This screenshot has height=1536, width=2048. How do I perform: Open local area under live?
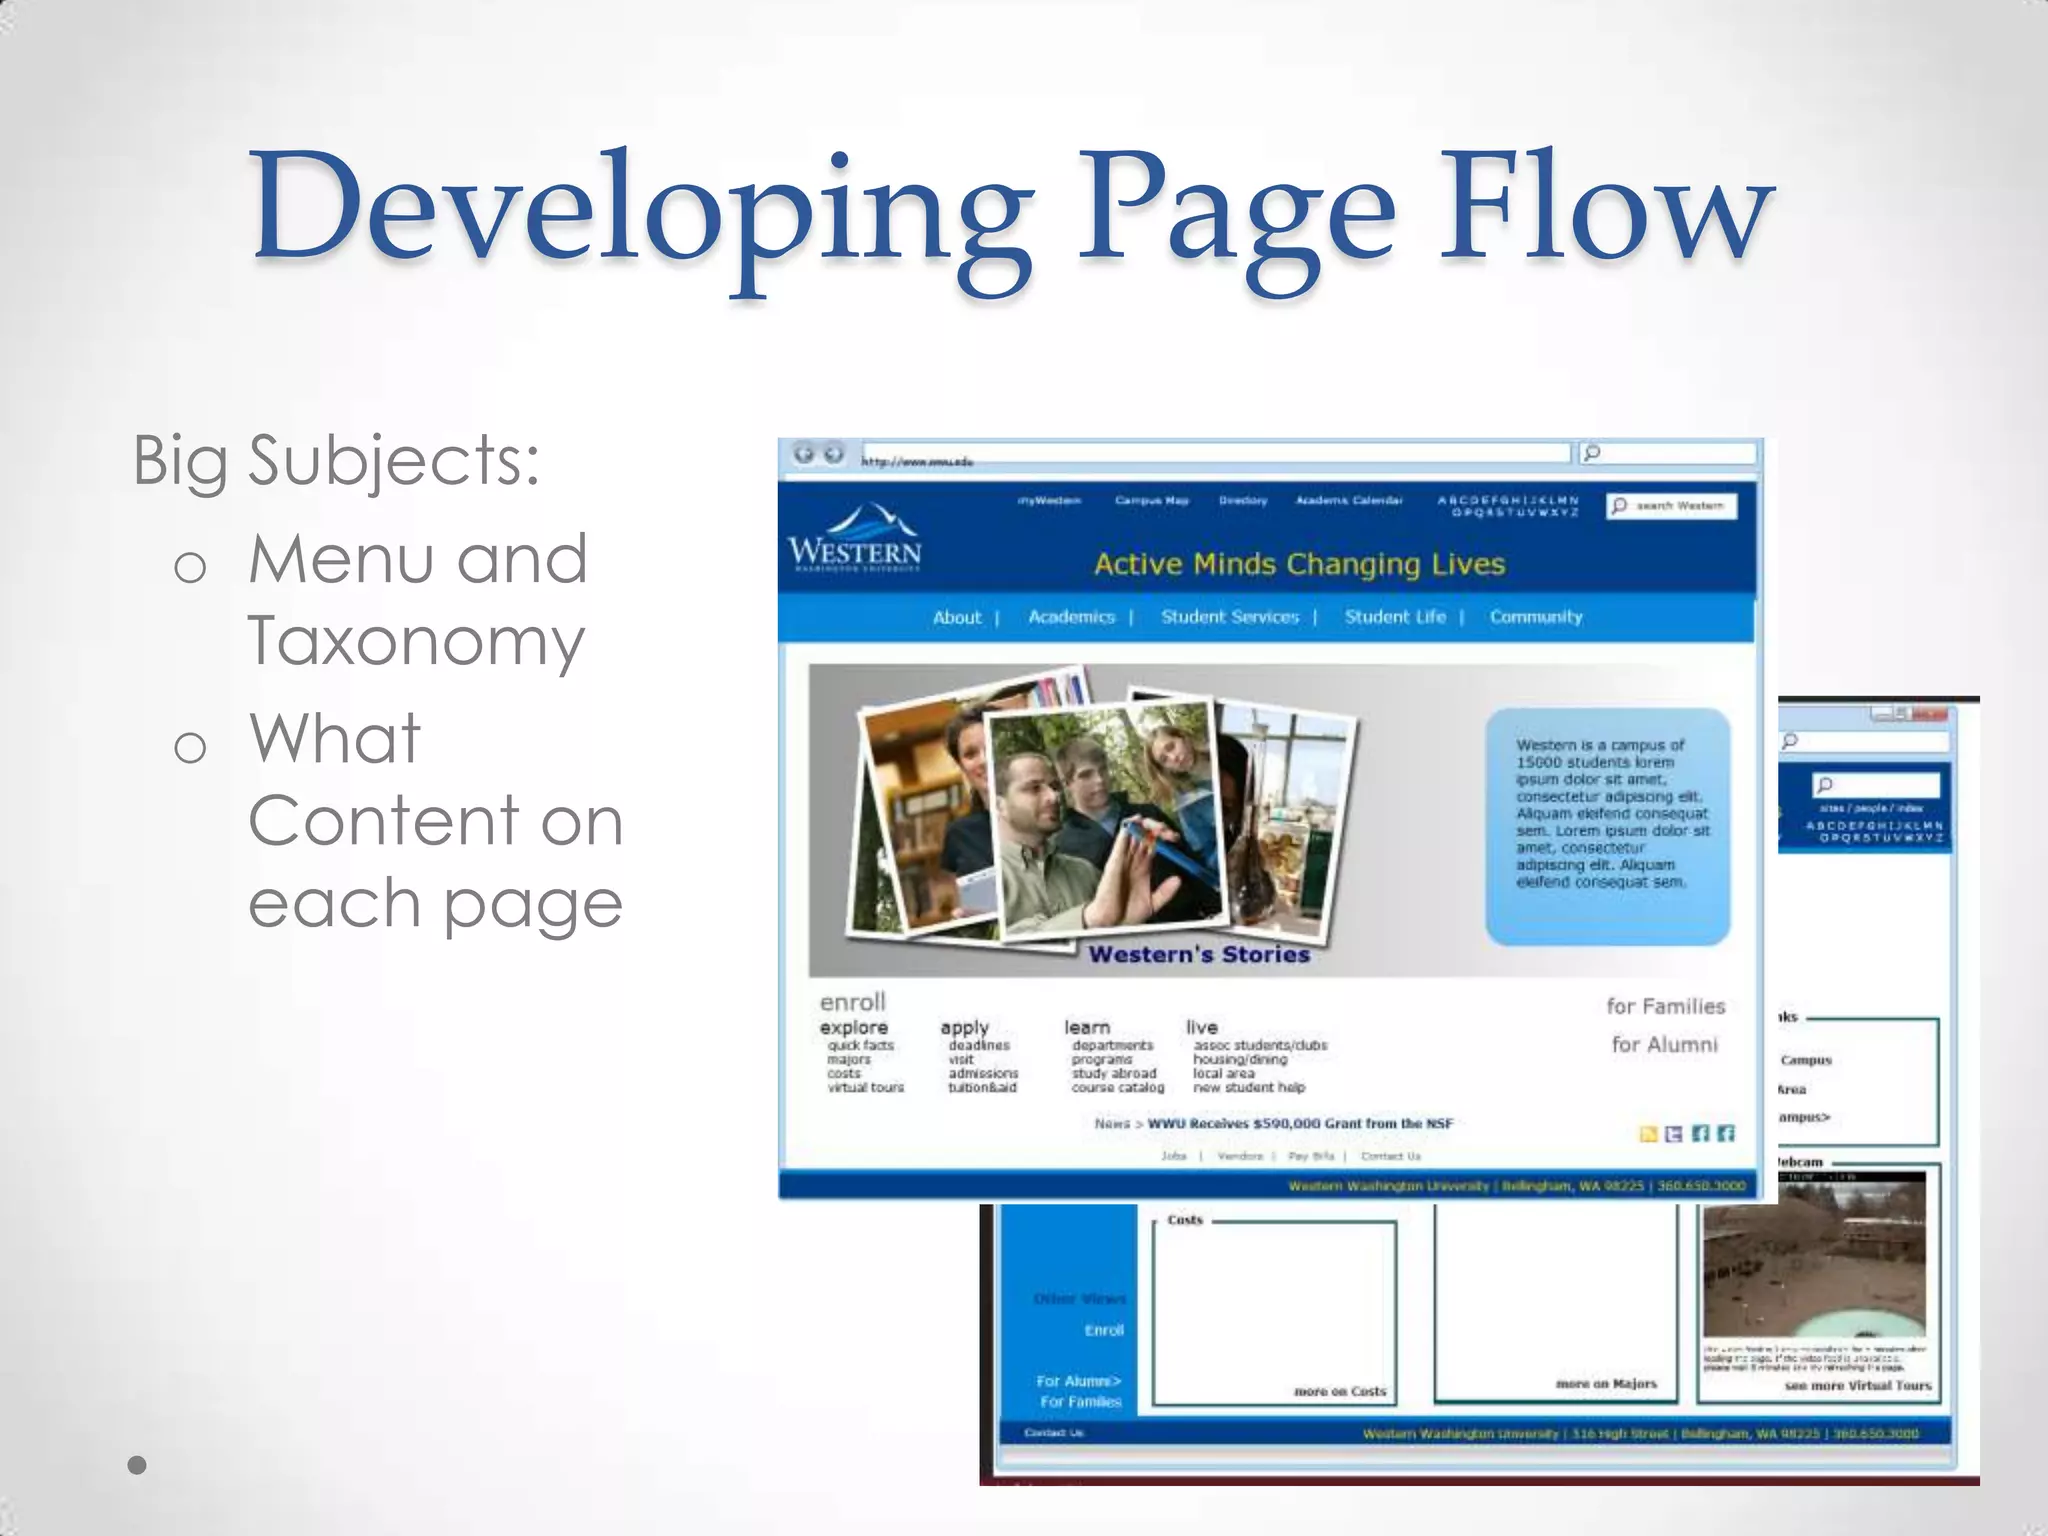coord(1223,1073)
